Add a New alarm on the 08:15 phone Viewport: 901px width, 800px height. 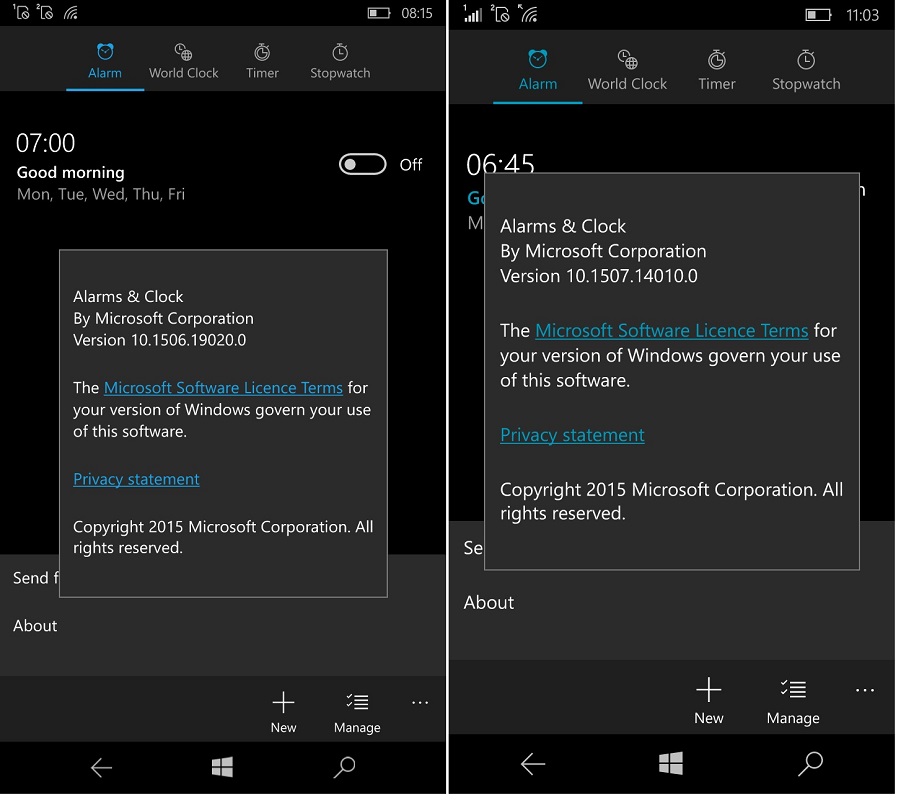[283, 712]
